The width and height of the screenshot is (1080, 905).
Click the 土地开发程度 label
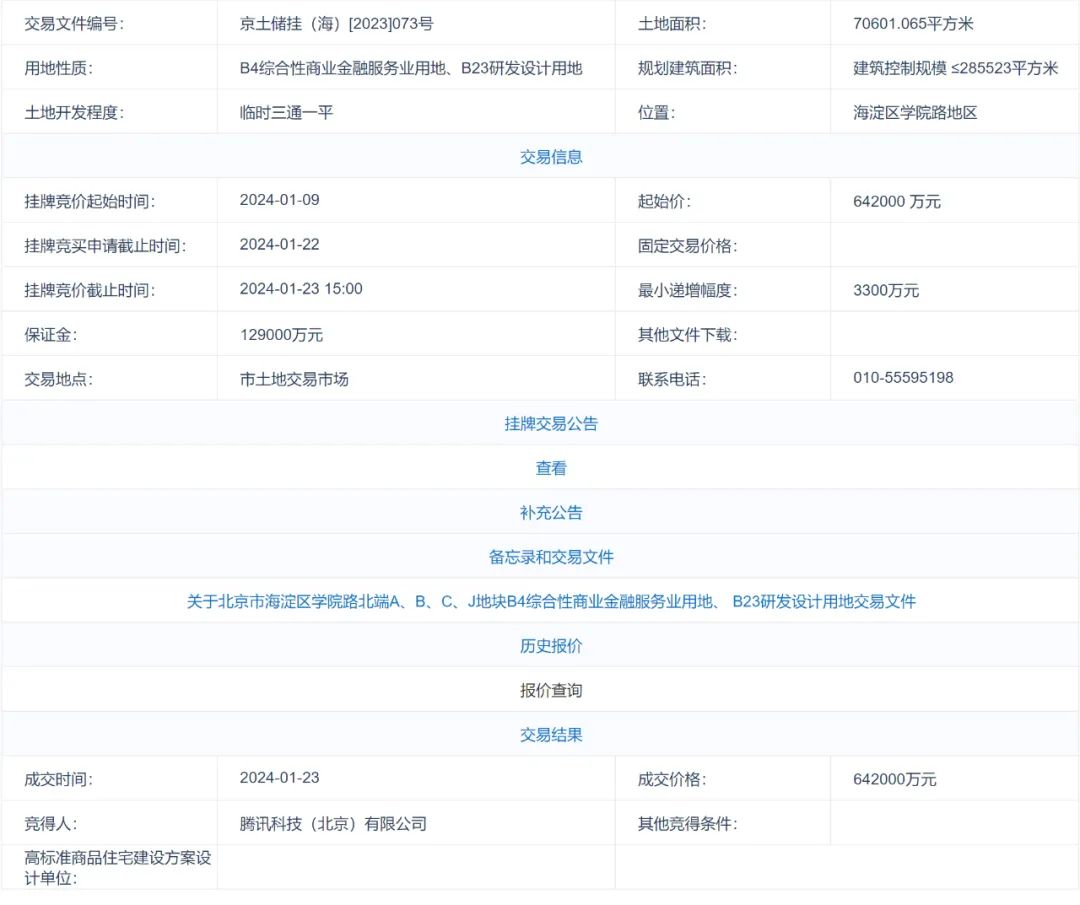74,113
